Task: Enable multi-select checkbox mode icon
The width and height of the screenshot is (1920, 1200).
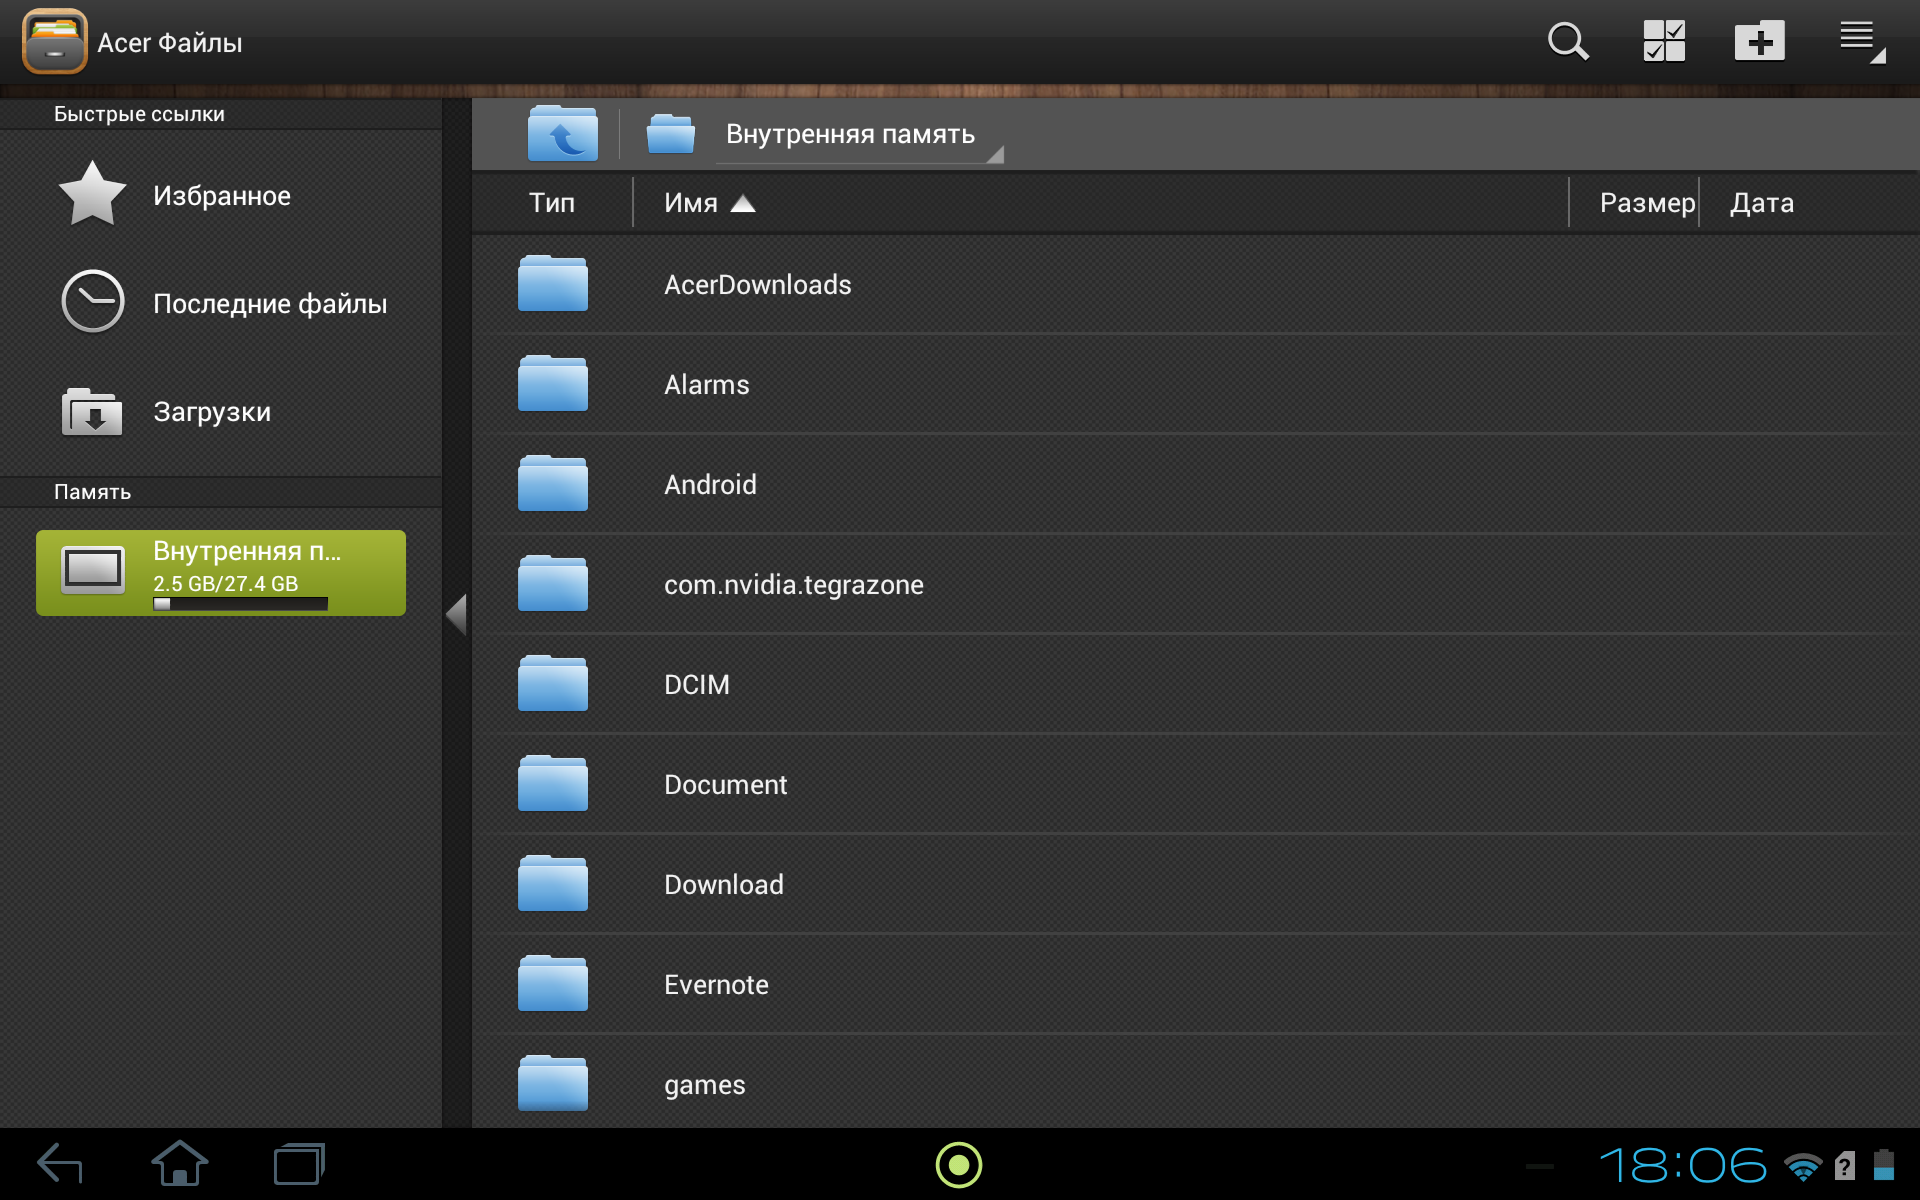Action: tap(1664, 42)
